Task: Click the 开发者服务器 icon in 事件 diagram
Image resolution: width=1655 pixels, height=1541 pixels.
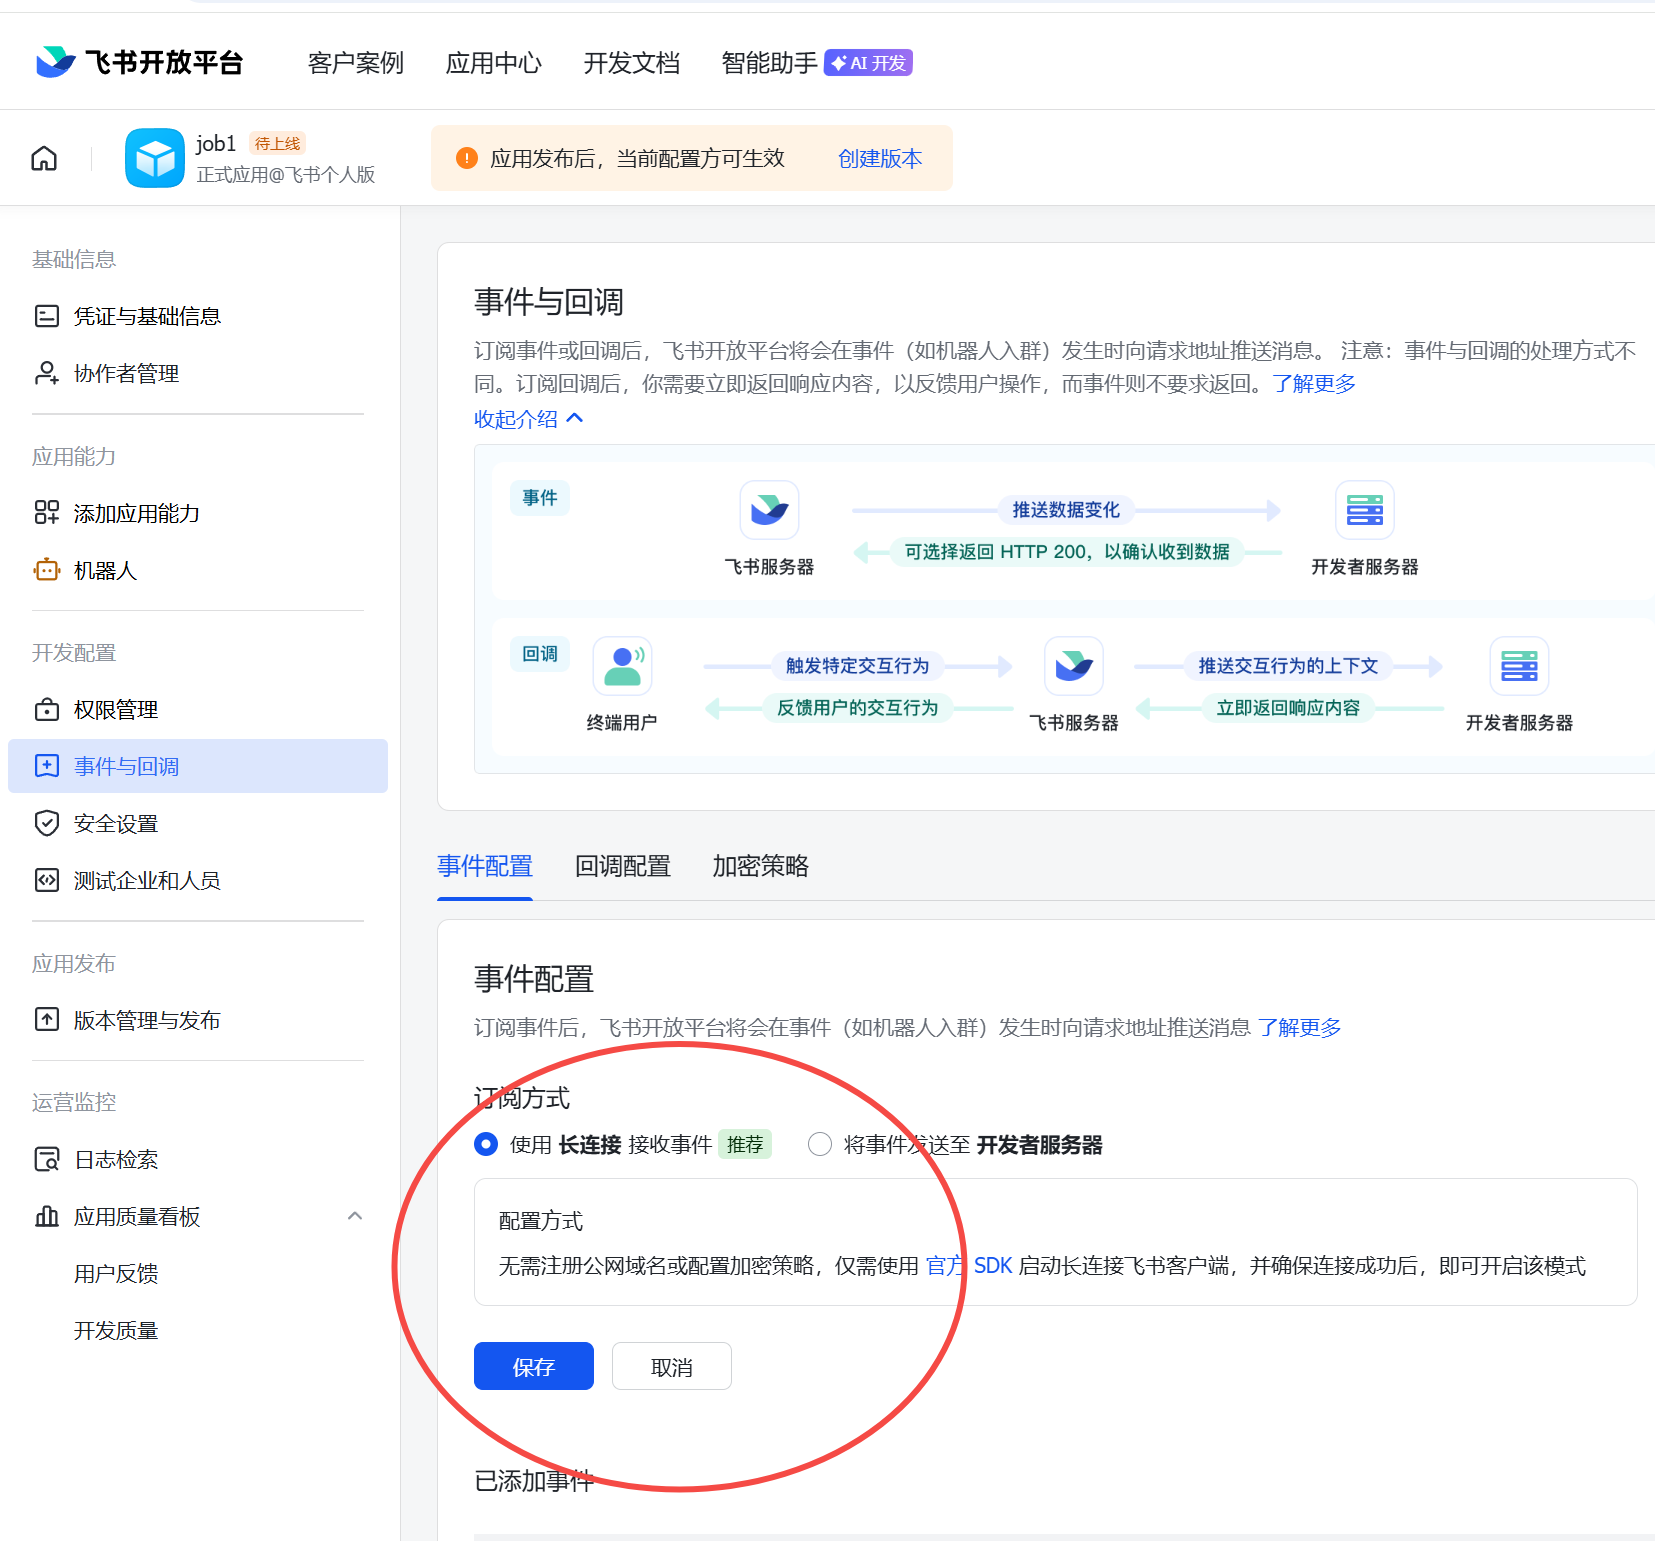Action: (1365, 510)
